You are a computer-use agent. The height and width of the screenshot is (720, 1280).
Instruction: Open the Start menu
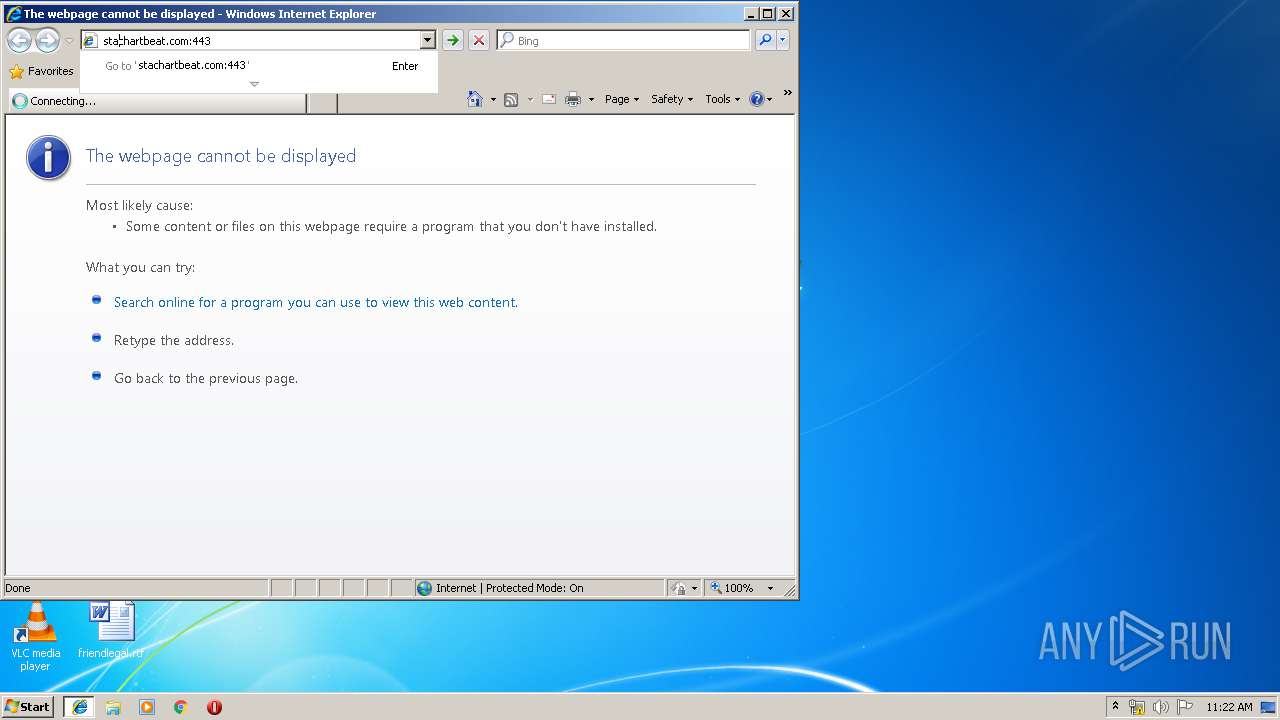click(28, 706)
